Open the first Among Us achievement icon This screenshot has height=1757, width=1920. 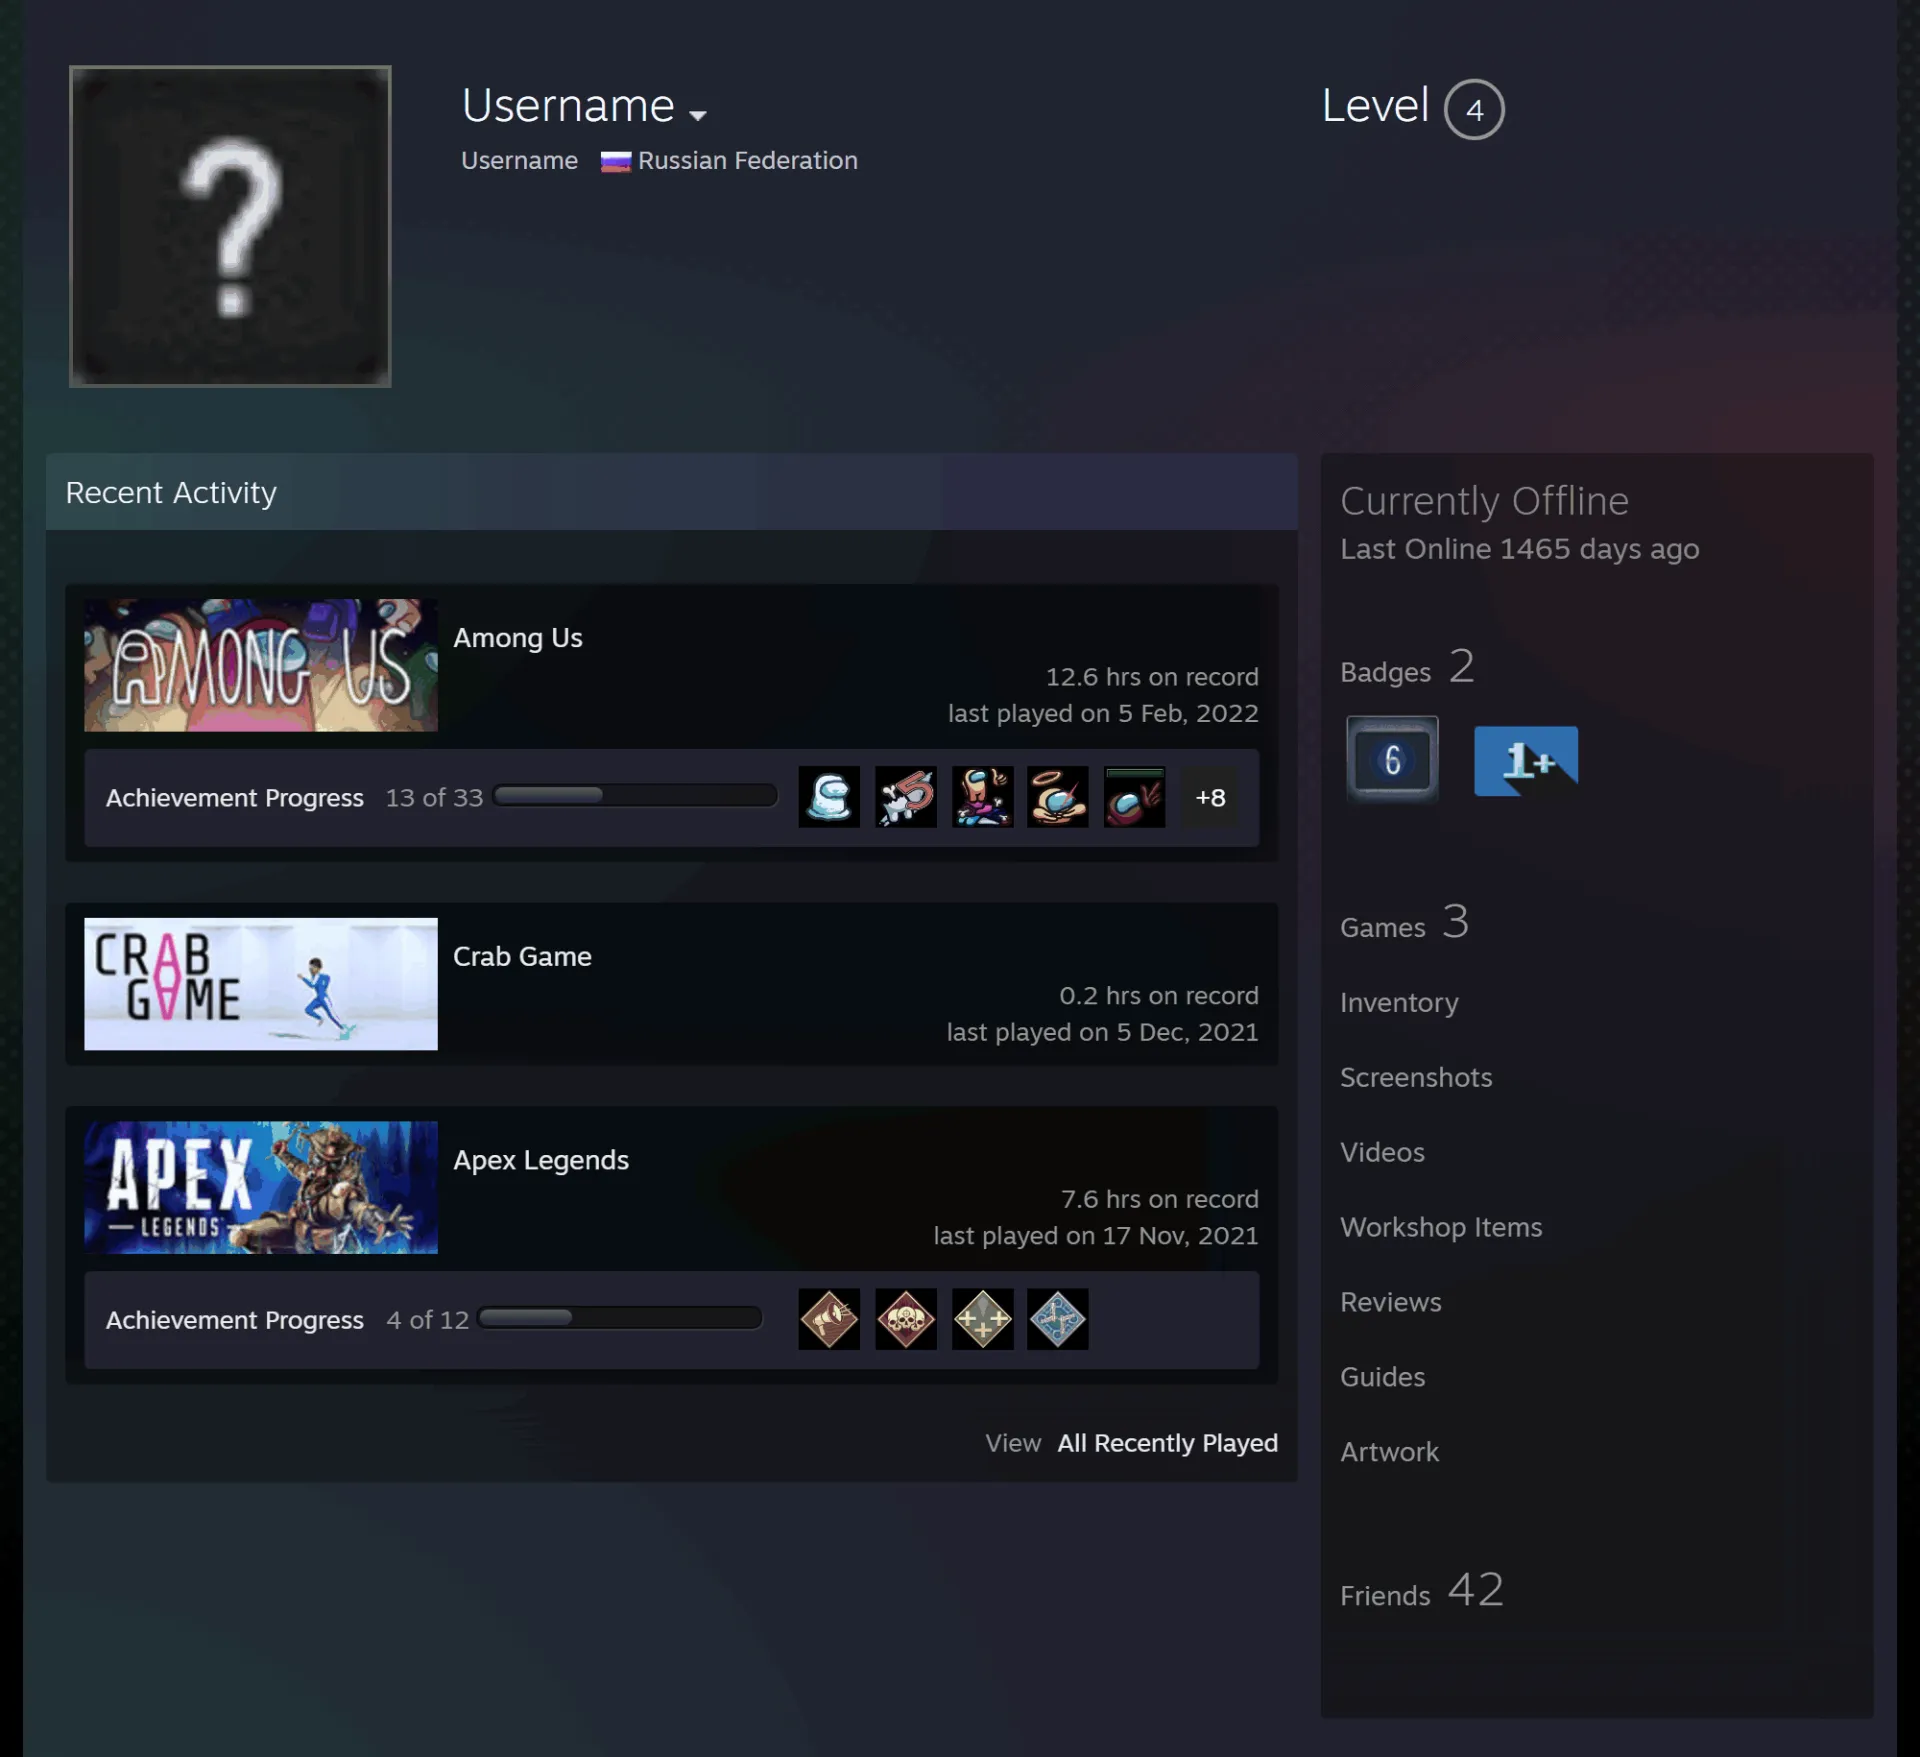point(829,797)
